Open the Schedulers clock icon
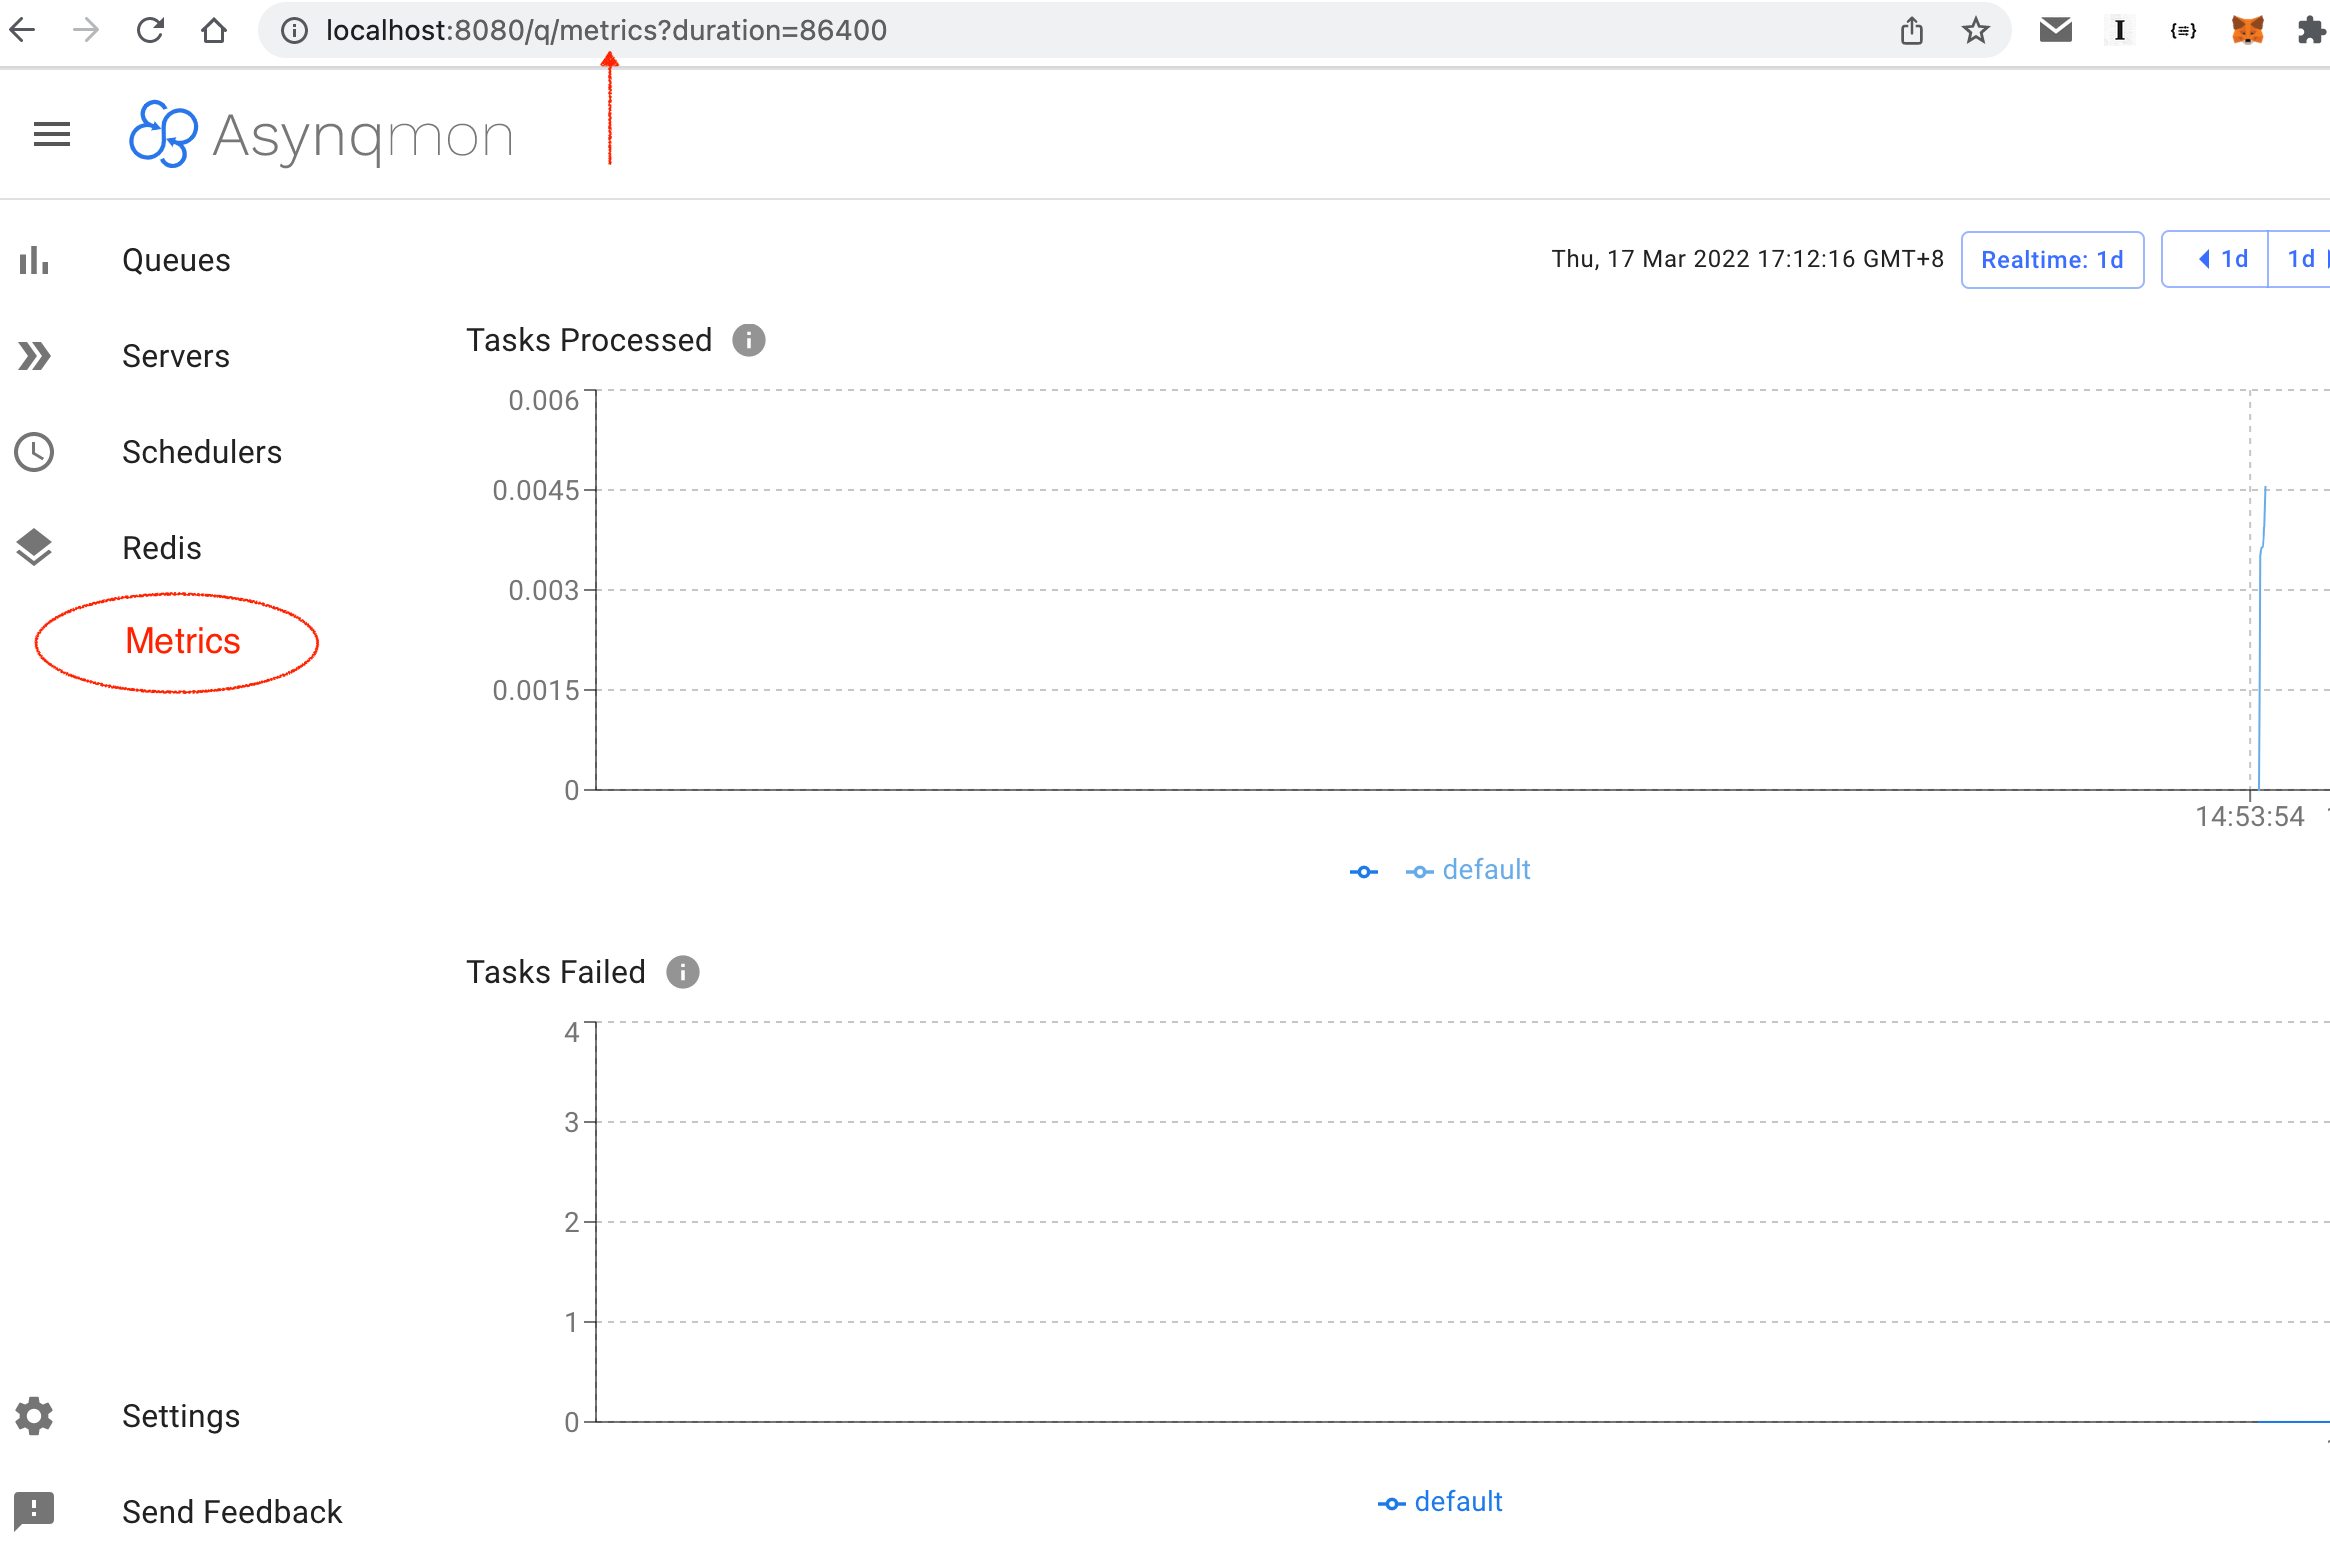2330x1552 pixels. click(x=34, y=452)
